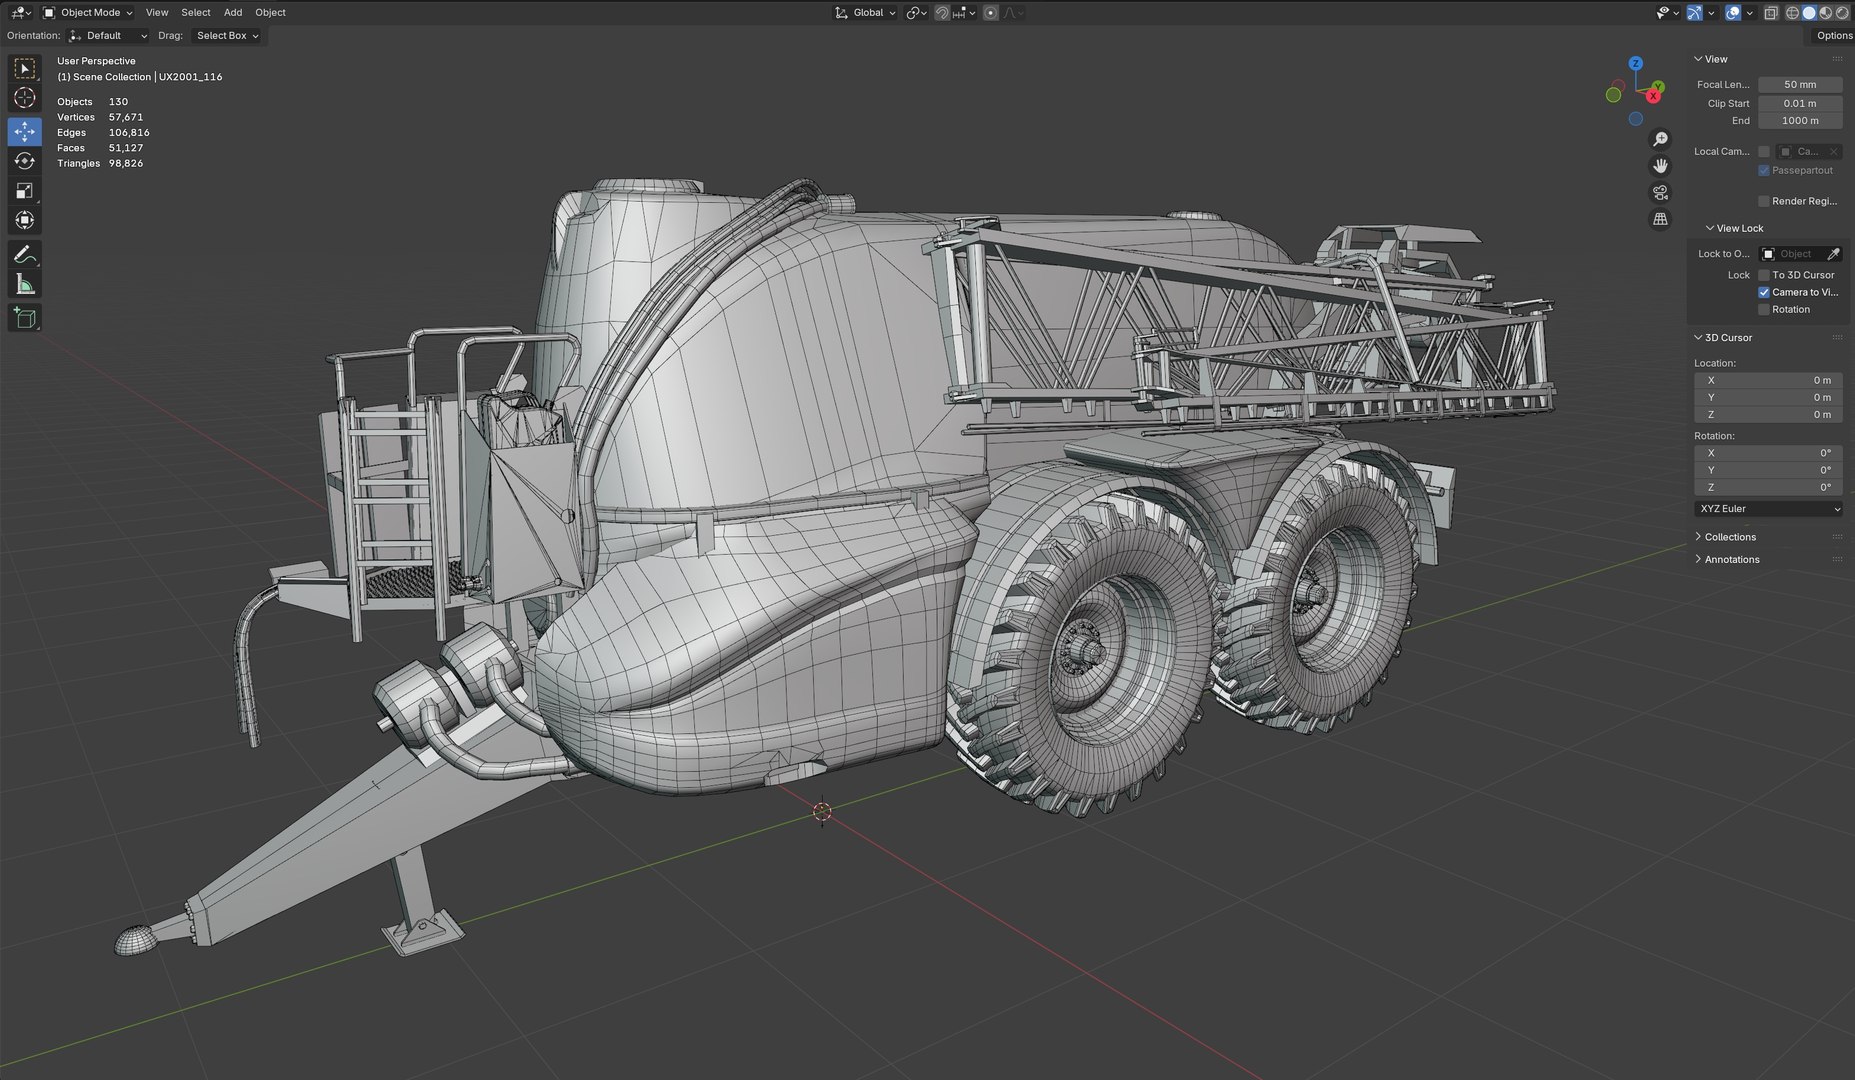Pick the Measure tool
This screenshot has height=1080, width=1855.
pos(25,286)
